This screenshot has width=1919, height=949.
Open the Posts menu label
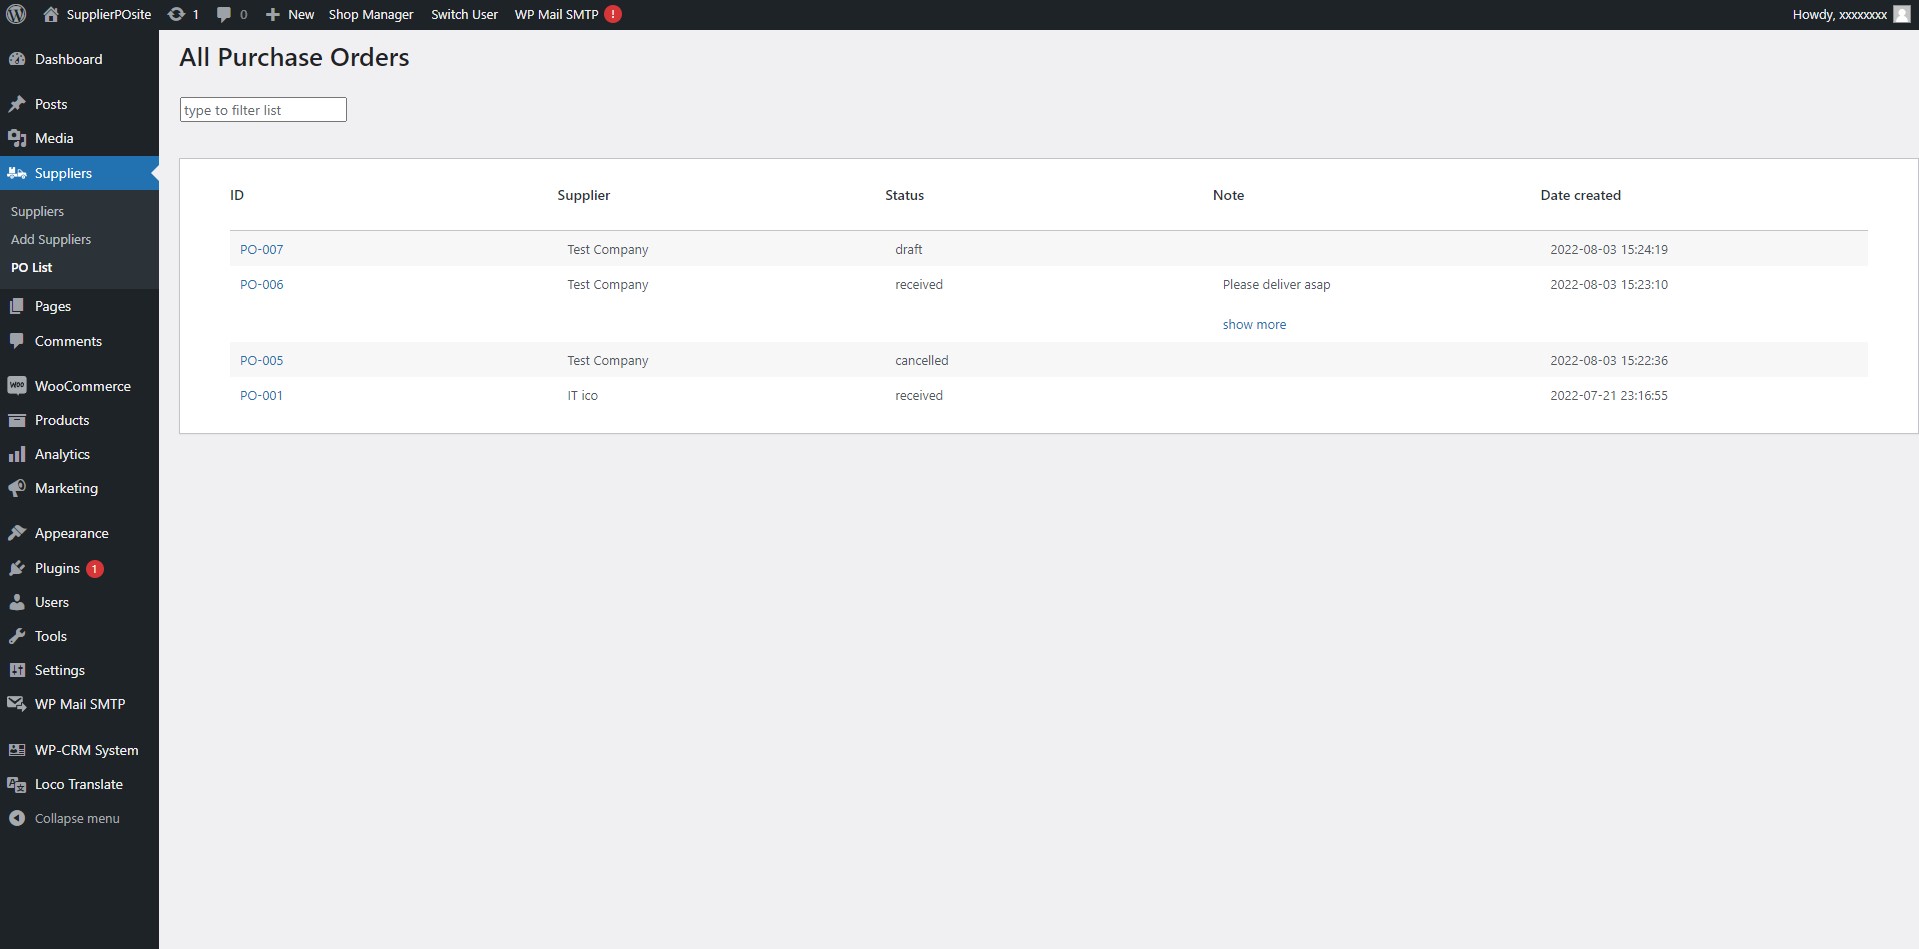tap(51, 104)
